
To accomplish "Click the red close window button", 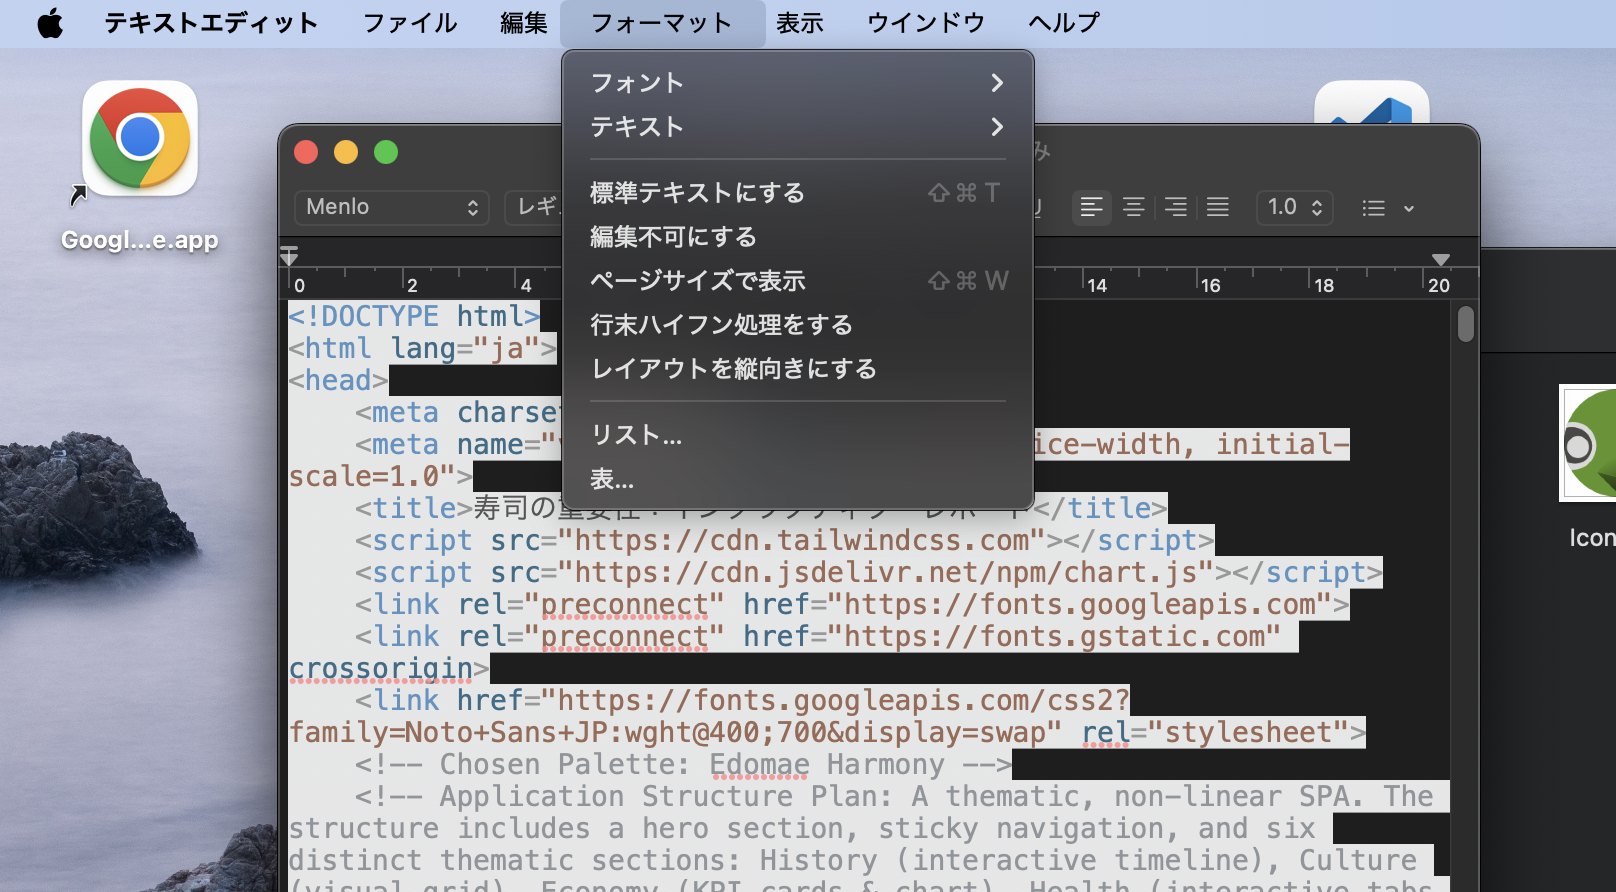I will [x=306, y=152].
